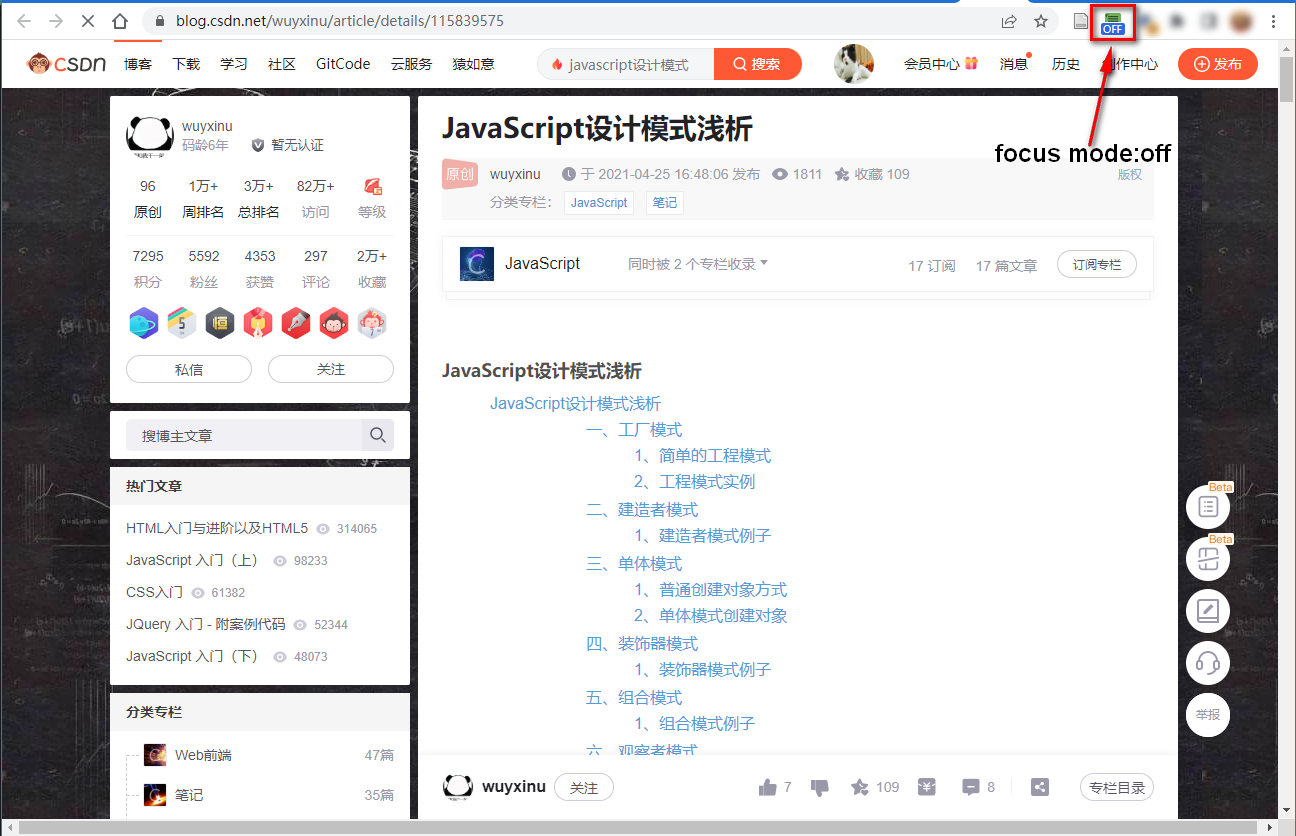Click the share icon in bottom bar
Image resolution: width=1296 pixels, height=836 pixels.
pos(1040,787)
